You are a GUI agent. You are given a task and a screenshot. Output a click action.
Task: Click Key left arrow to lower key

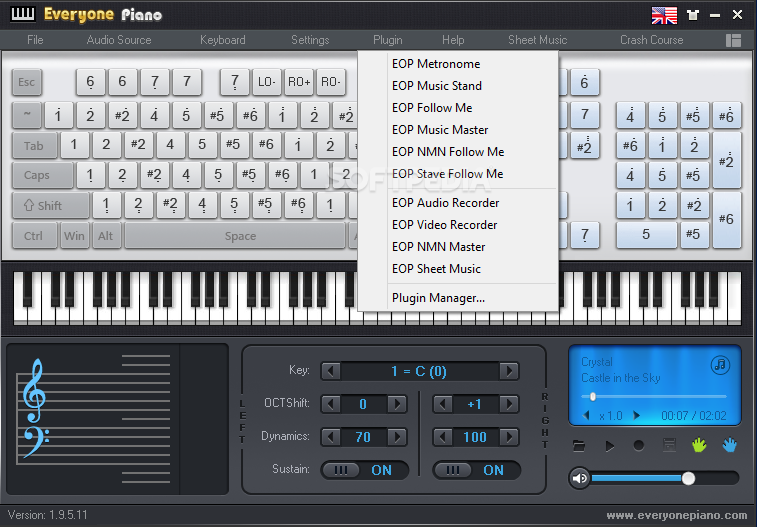point(331,371)
